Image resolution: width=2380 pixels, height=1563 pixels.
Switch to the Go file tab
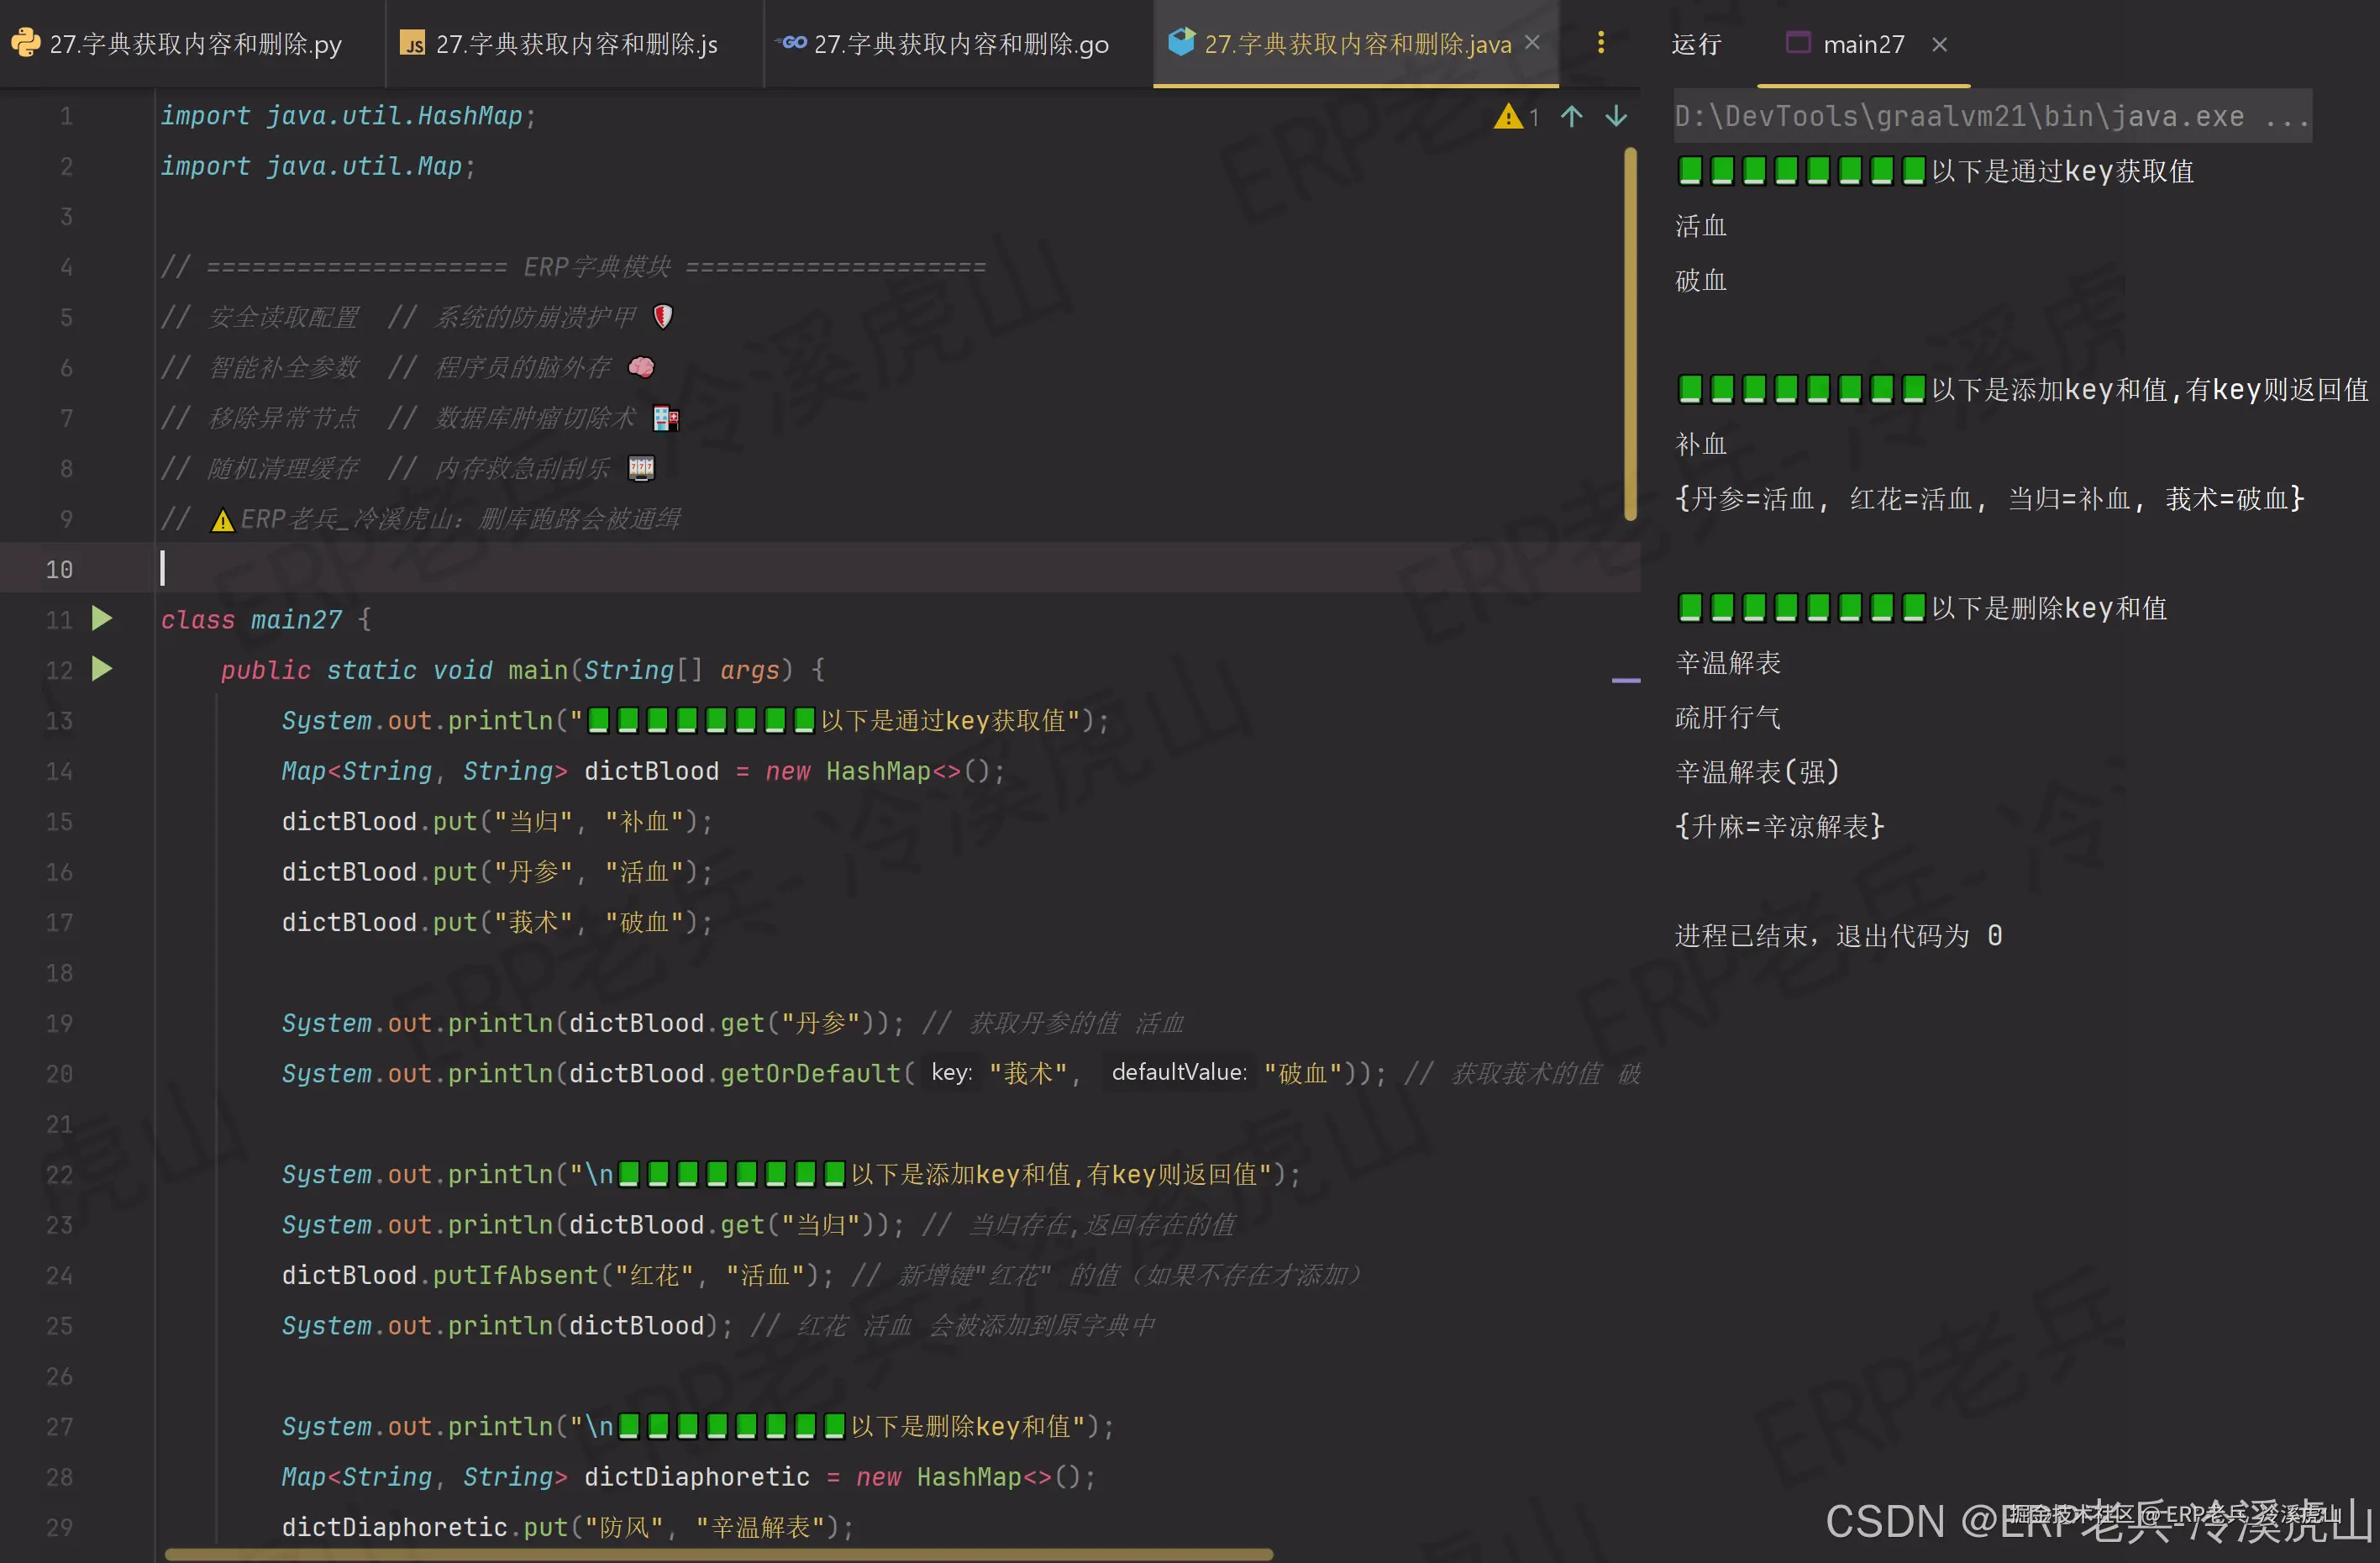coord(960,44)
